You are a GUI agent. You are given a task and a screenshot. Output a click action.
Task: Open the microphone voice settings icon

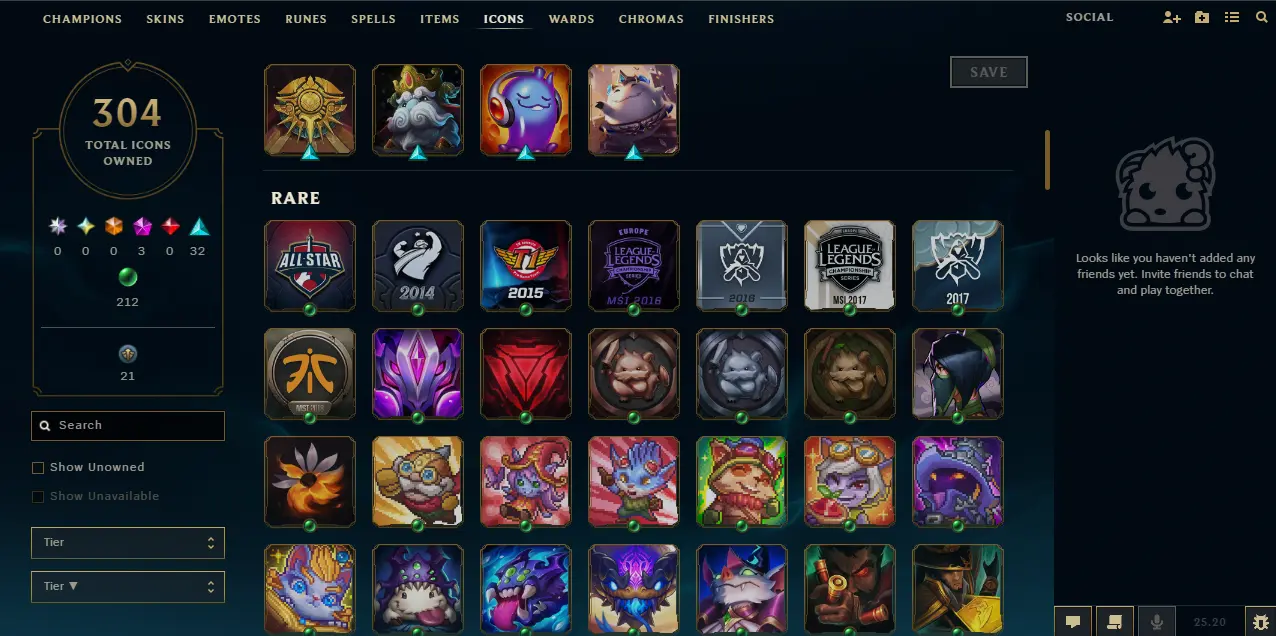[x=1157, y=622]
